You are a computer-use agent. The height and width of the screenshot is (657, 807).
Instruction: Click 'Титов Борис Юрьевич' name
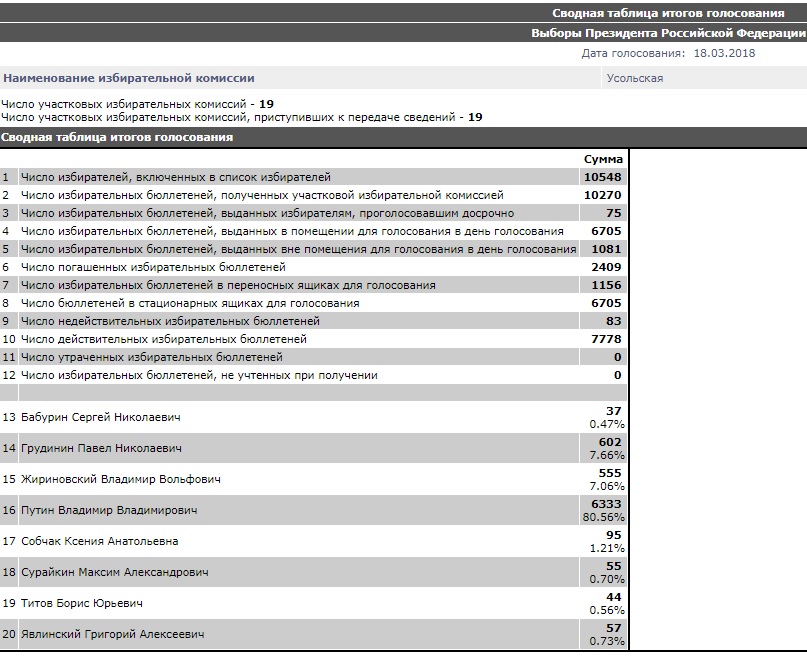coord(82,603)
